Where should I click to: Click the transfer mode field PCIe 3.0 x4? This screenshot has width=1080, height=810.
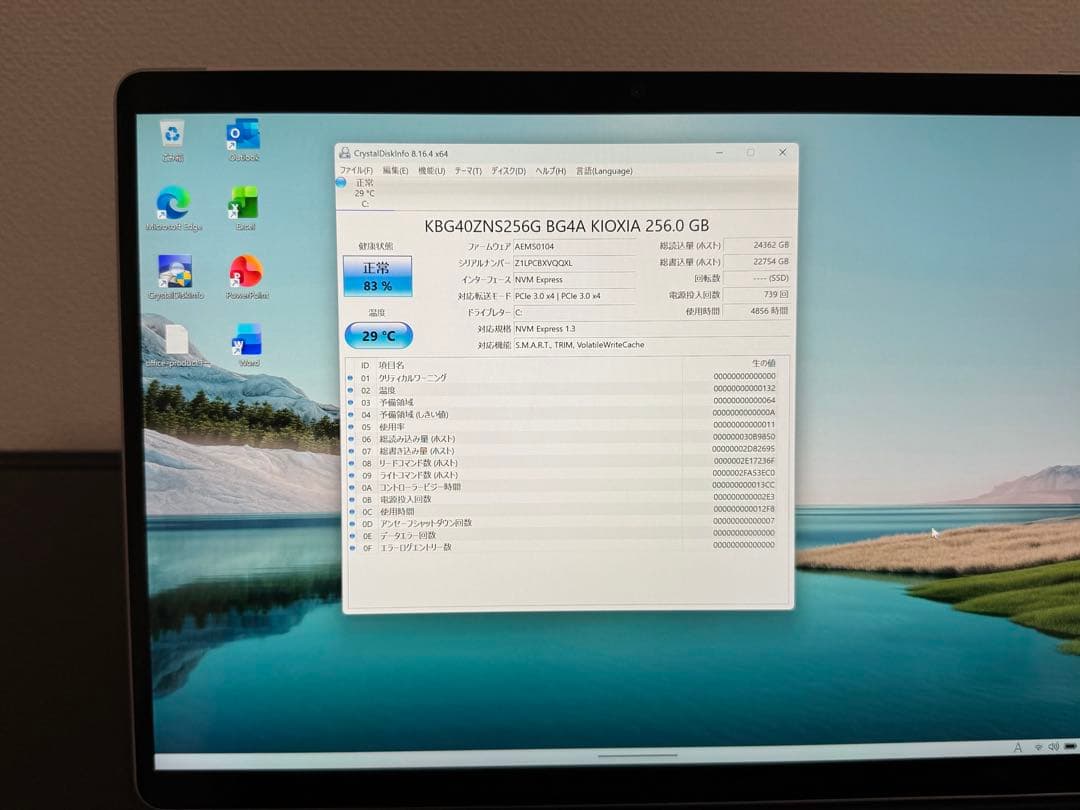(x=574, y=296)
